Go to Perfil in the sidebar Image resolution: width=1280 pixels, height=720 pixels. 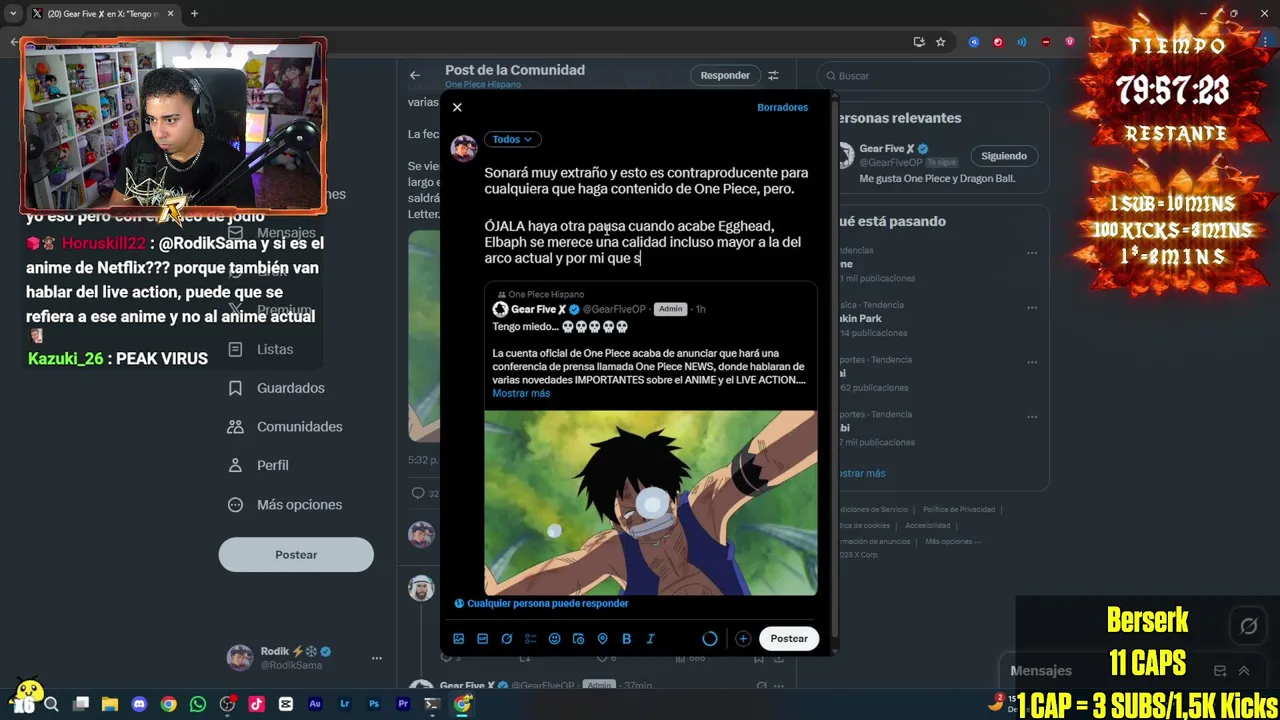pyautogui.click(x=258, y=465)
